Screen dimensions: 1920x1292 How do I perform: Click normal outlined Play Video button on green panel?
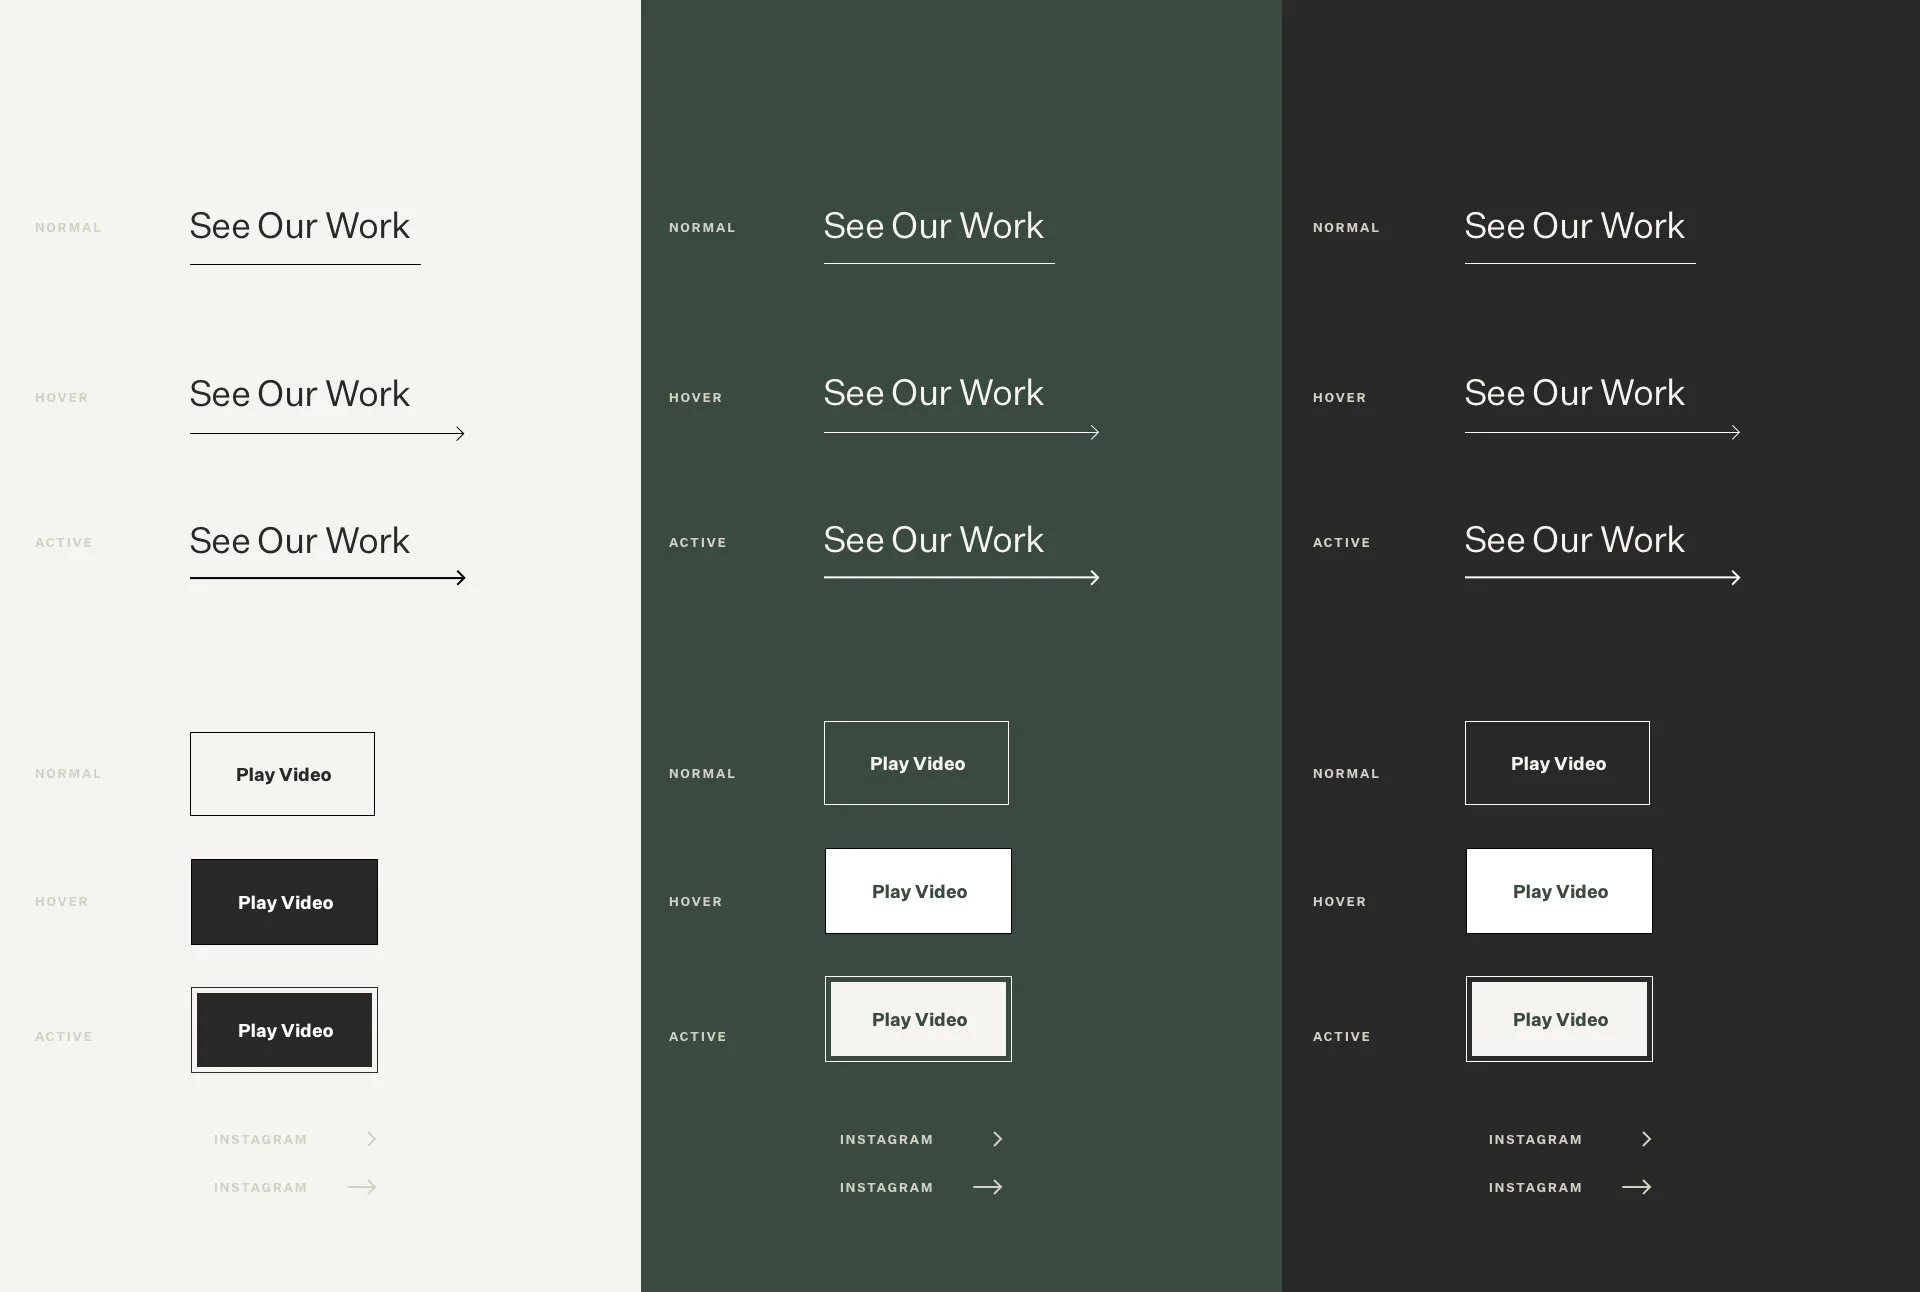[x=916, y=763]
